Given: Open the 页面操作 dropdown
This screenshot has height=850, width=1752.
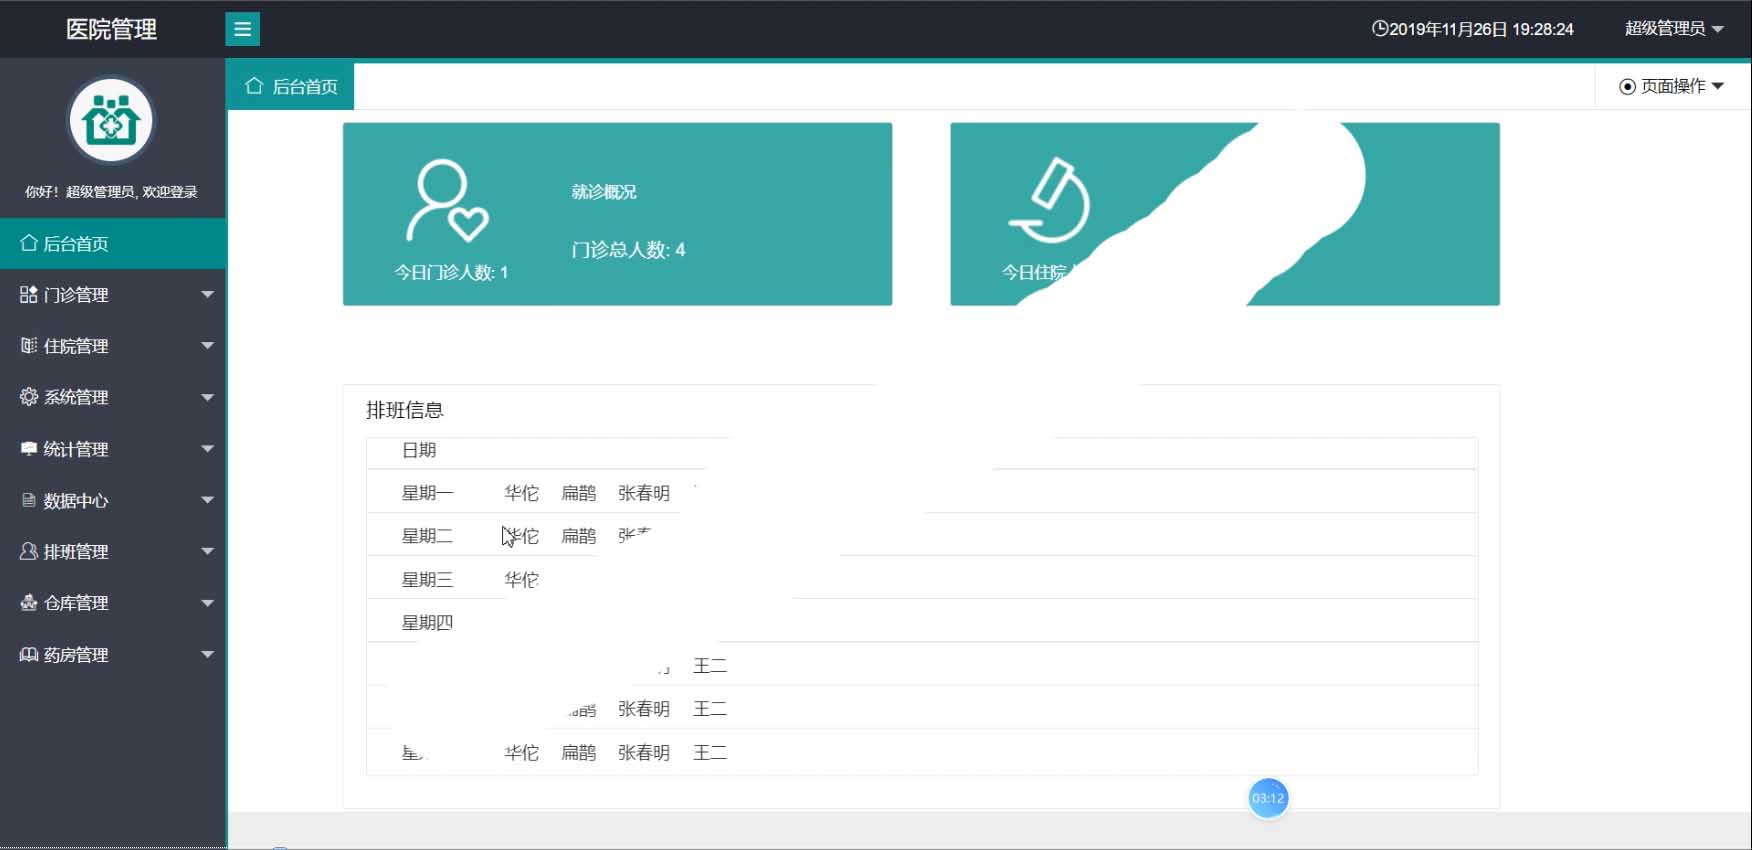Looking at the screenshot, I should click(x=1671, y=86).
